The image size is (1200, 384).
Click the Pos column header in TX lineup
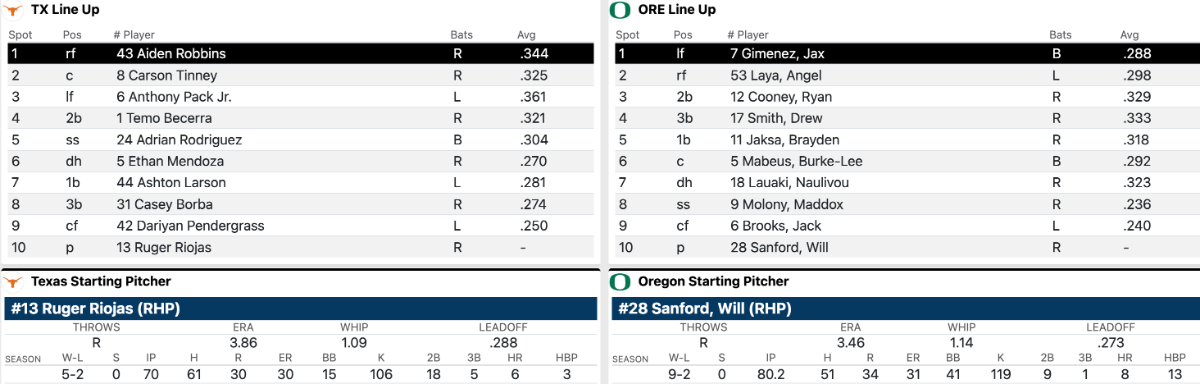72,35
